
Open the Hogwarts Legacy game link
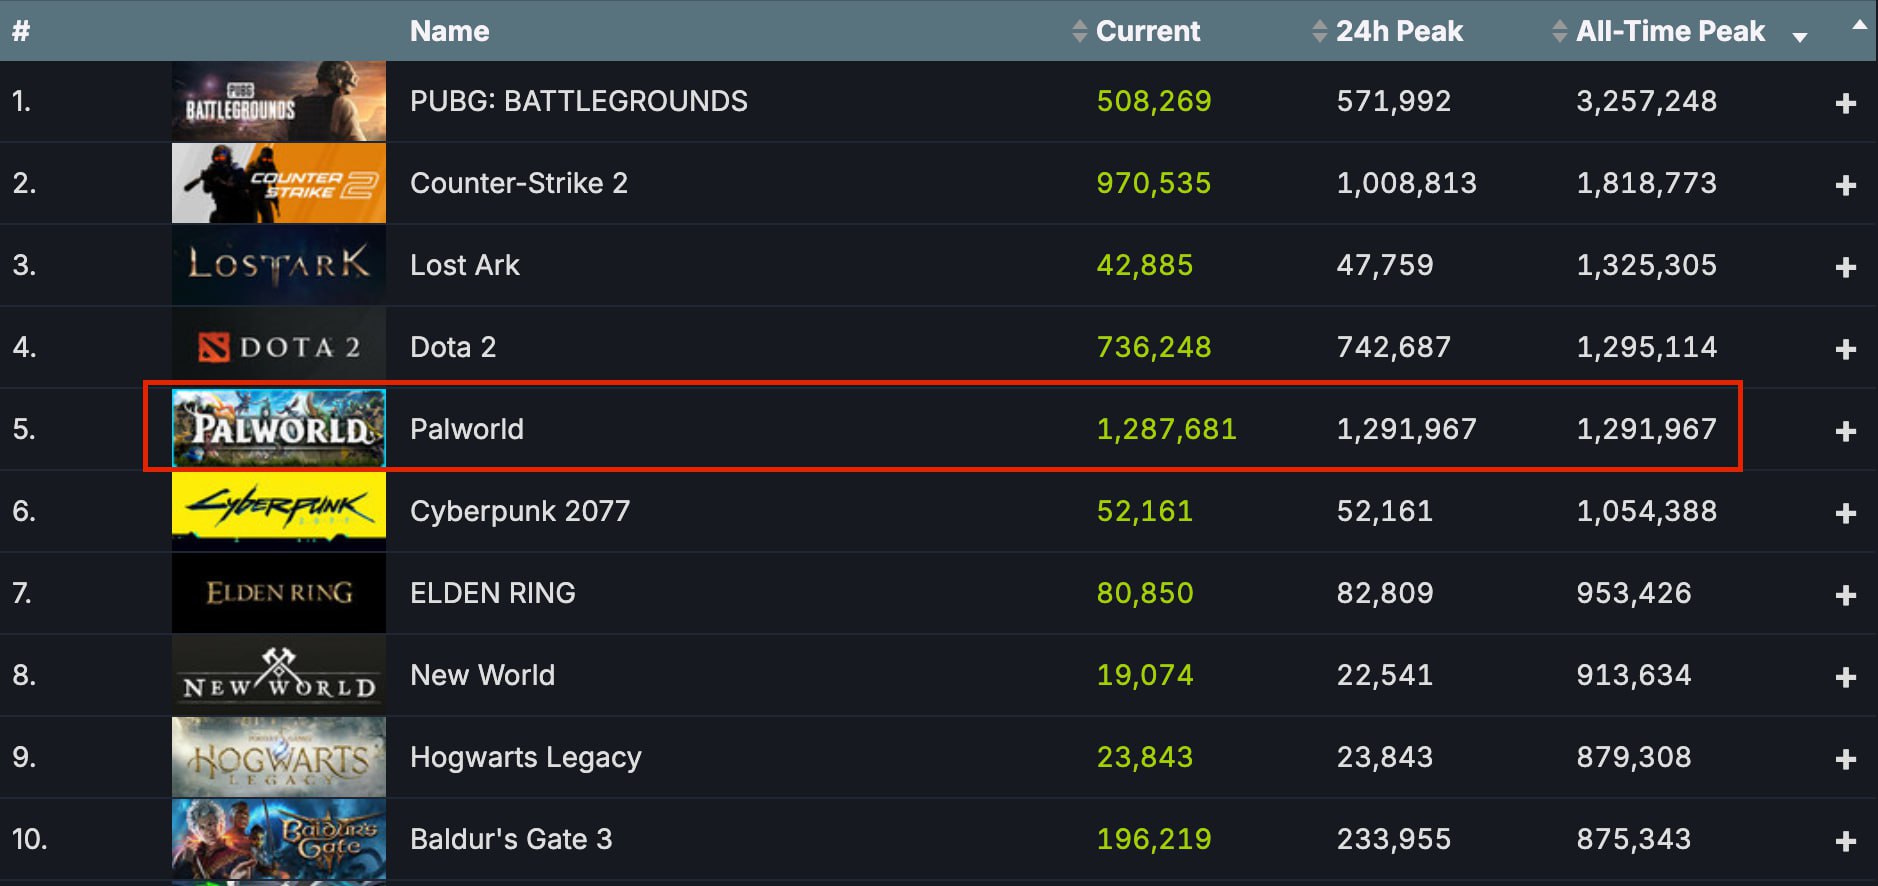coord(525,757)
